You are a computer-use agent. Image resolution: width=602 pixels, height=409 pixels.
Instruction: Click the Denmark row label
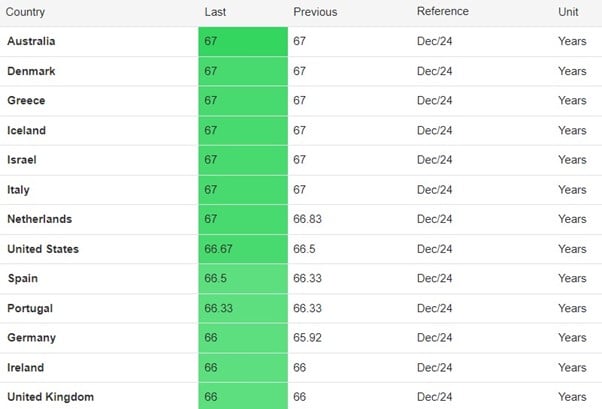point(32,71)
